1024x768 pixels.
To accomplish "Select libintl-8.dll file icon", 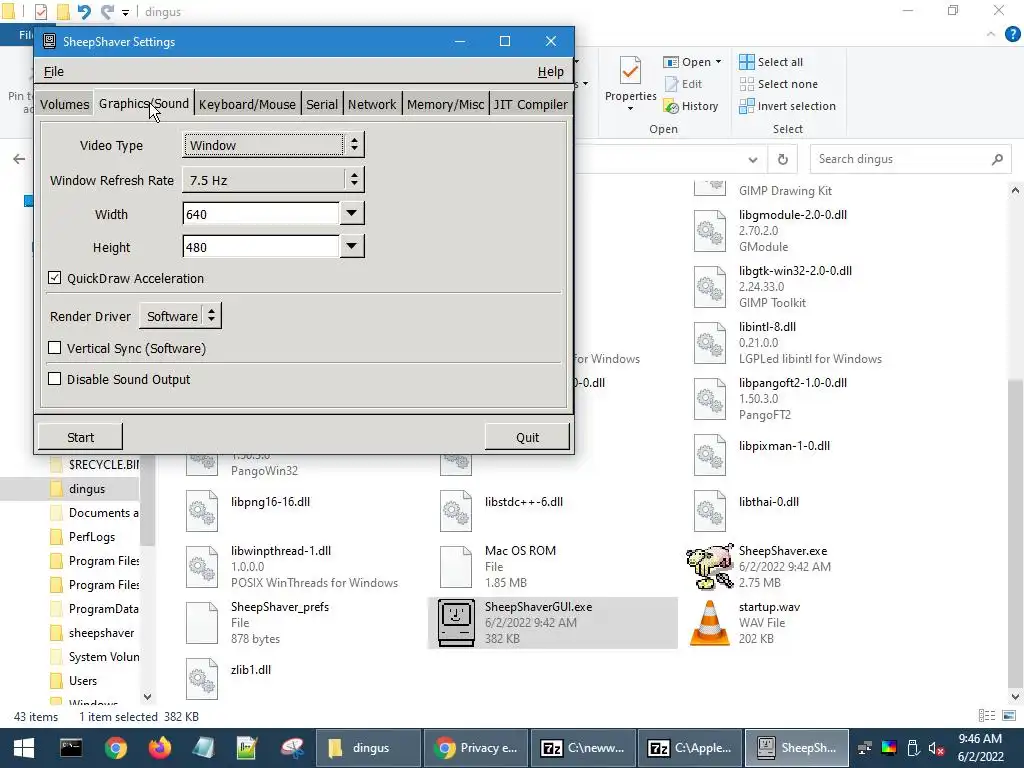I will (x=710, y=343).
